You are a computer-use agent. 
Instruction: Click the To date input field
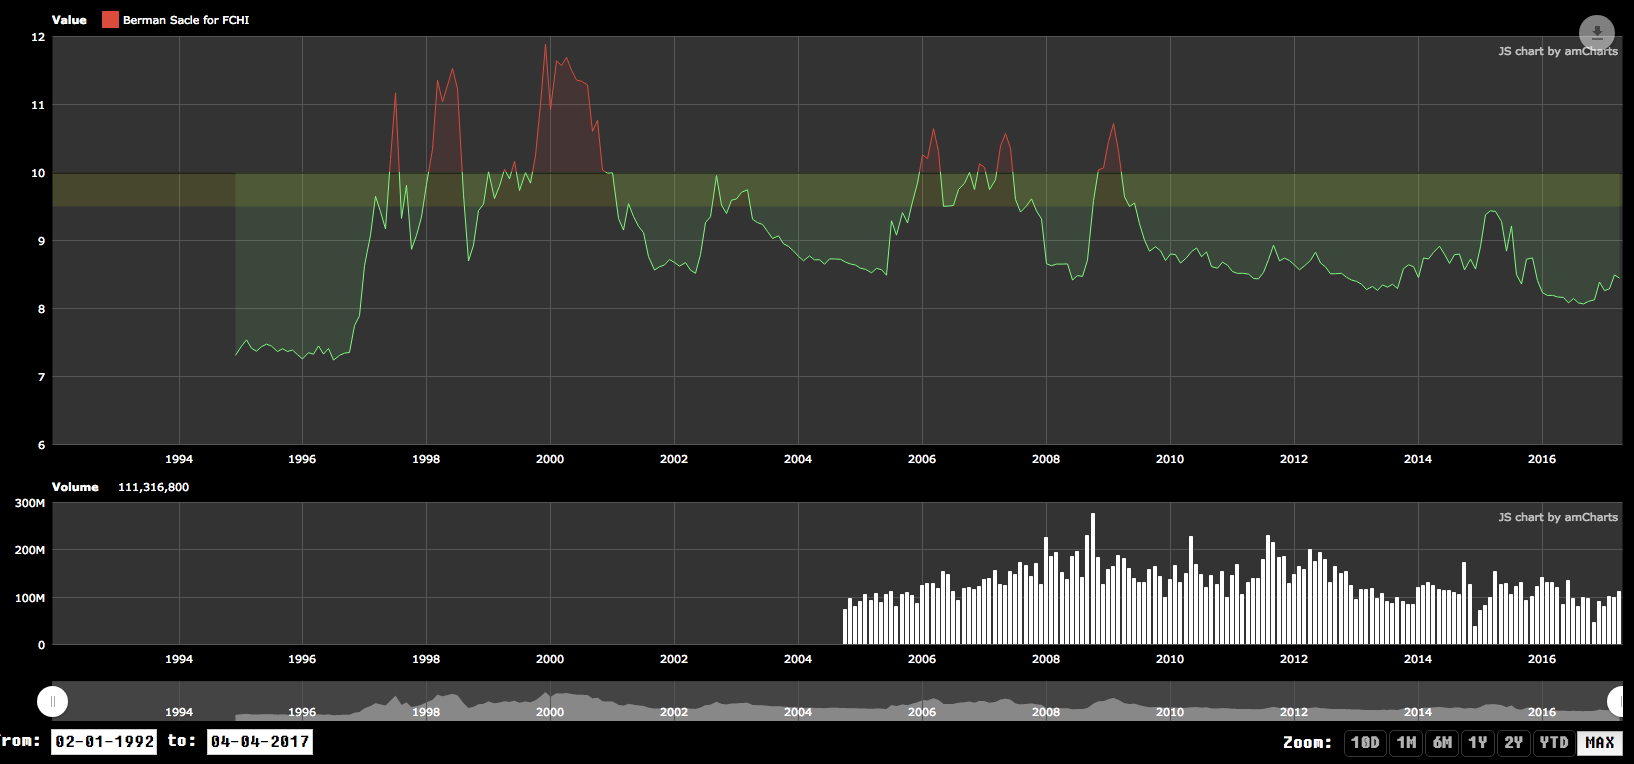point(260,742)
